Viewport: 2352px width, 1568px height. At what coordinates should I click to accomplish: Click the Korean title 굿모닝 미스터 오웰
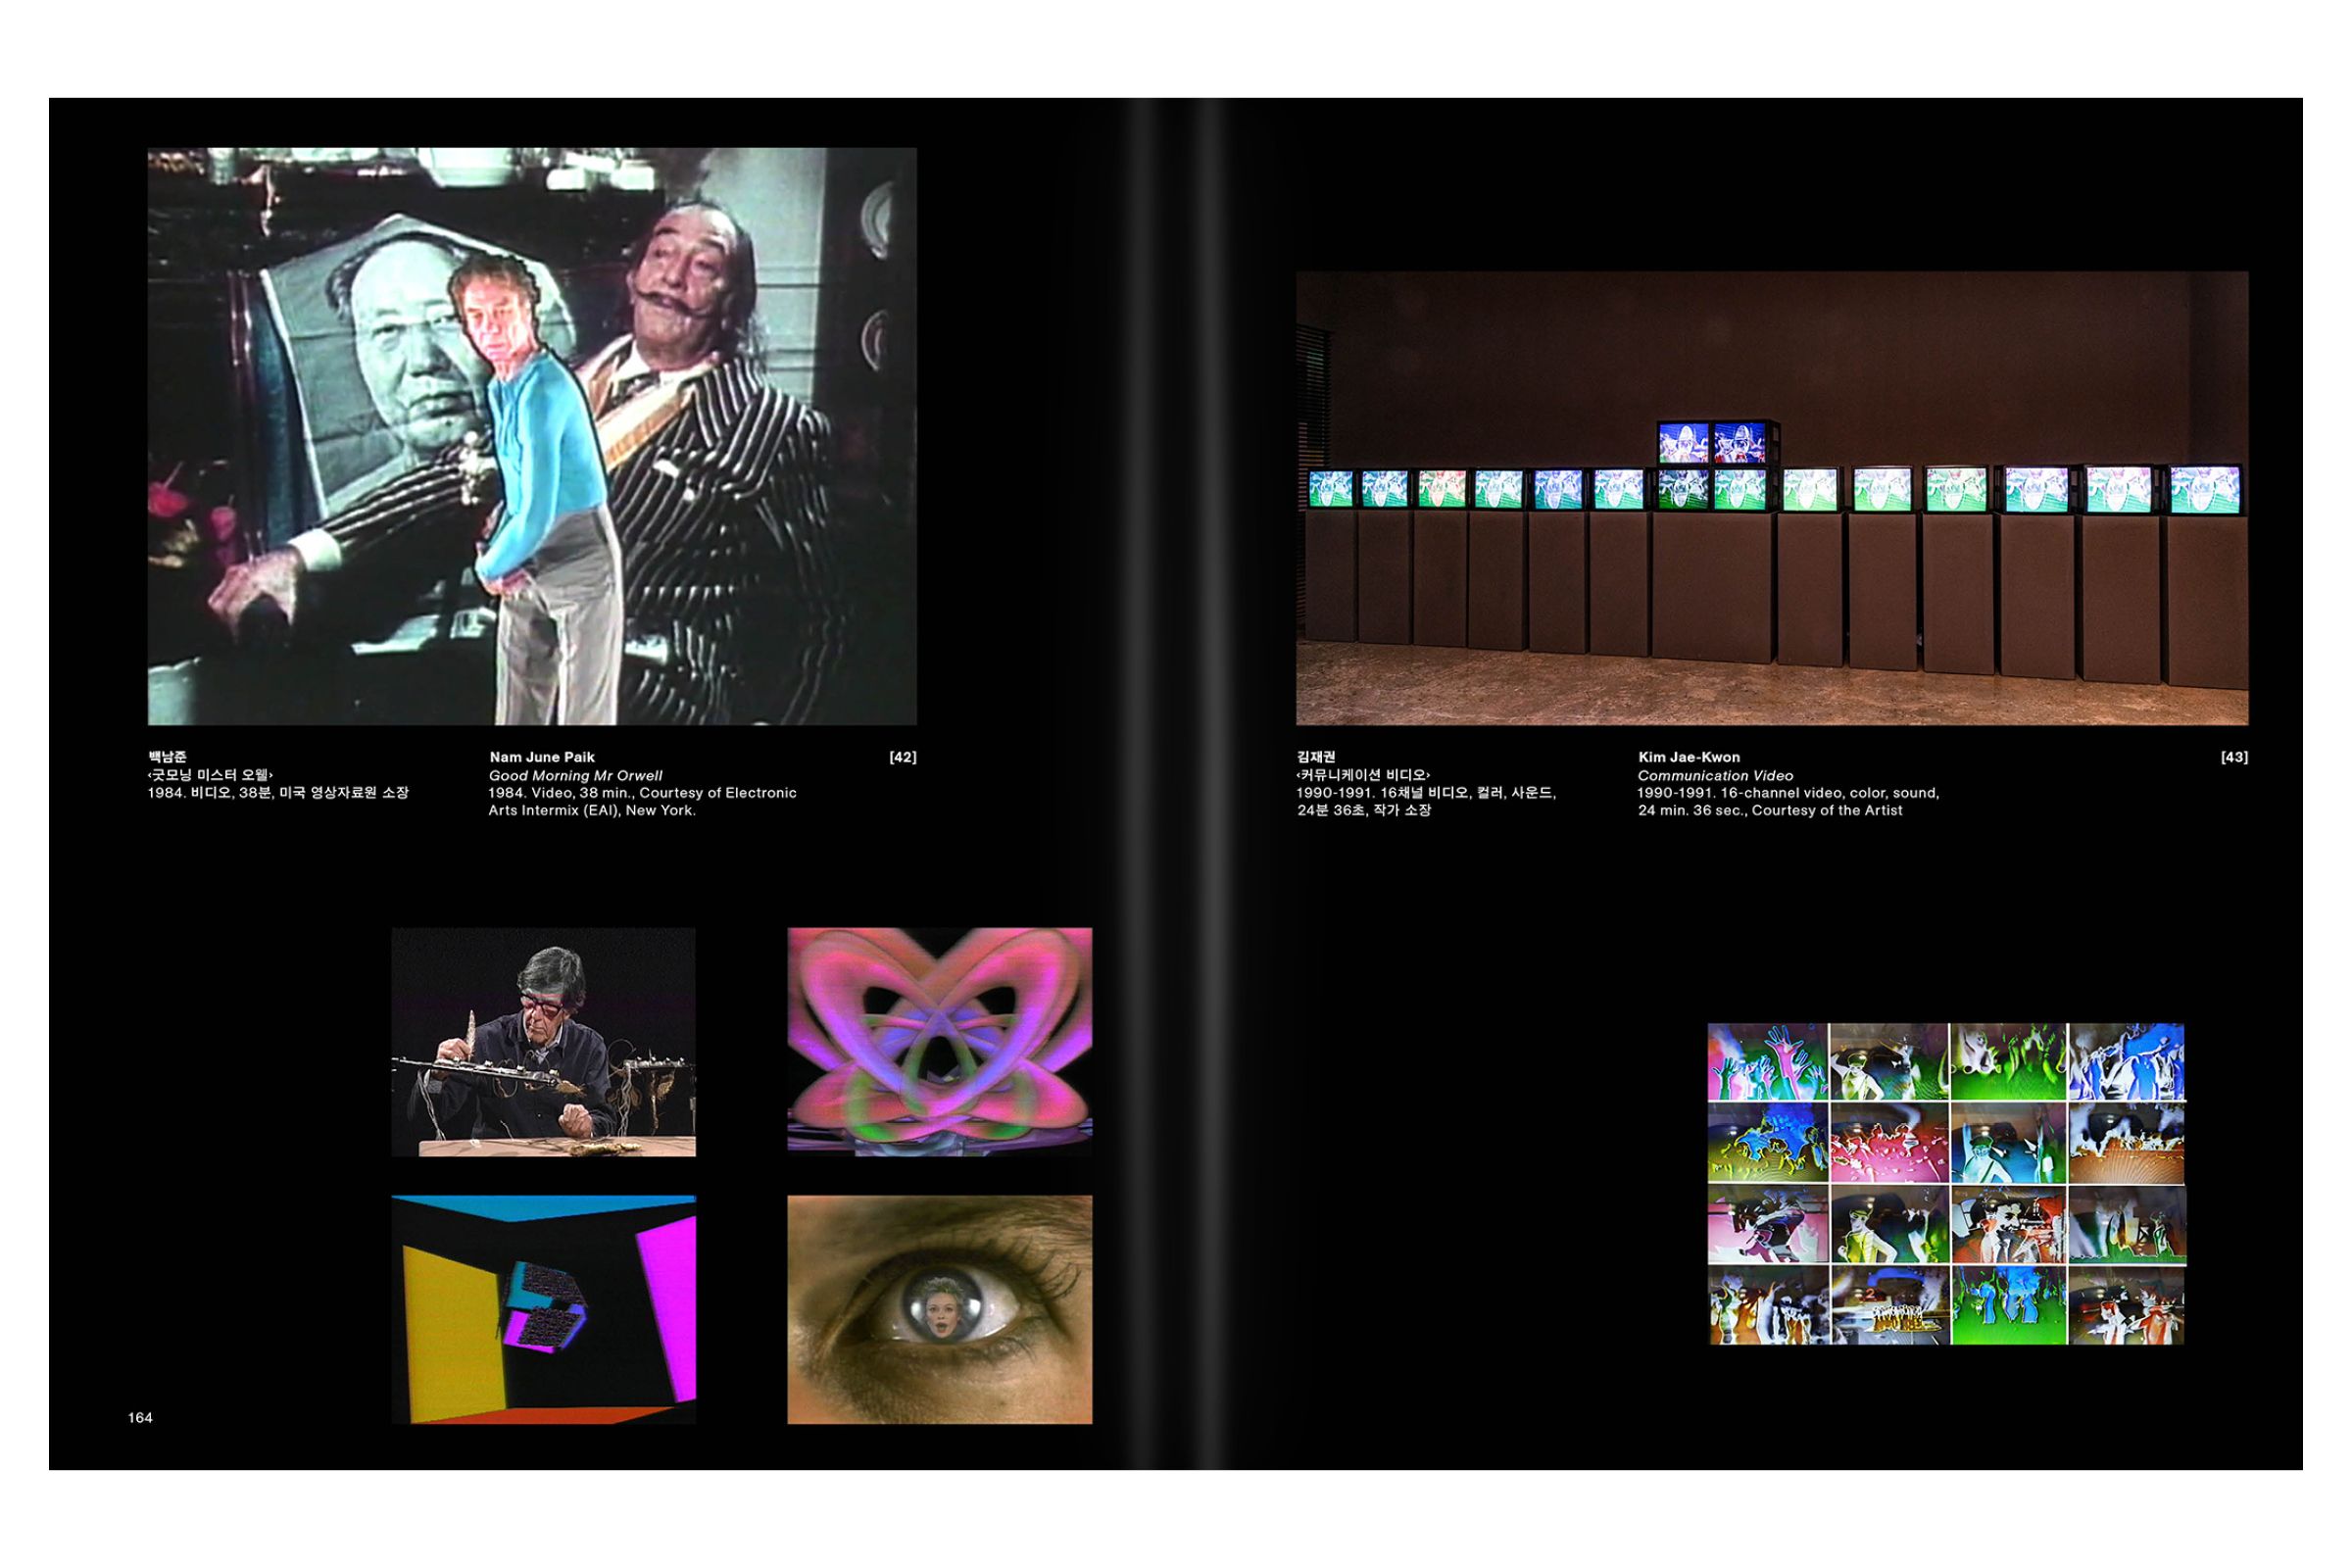coord(210,775)
